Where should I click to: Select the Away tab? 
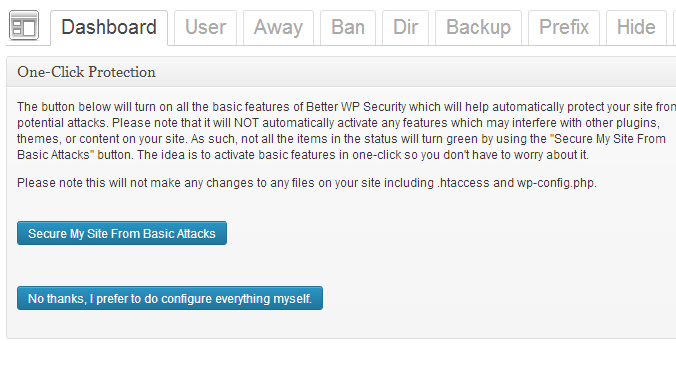278,28
